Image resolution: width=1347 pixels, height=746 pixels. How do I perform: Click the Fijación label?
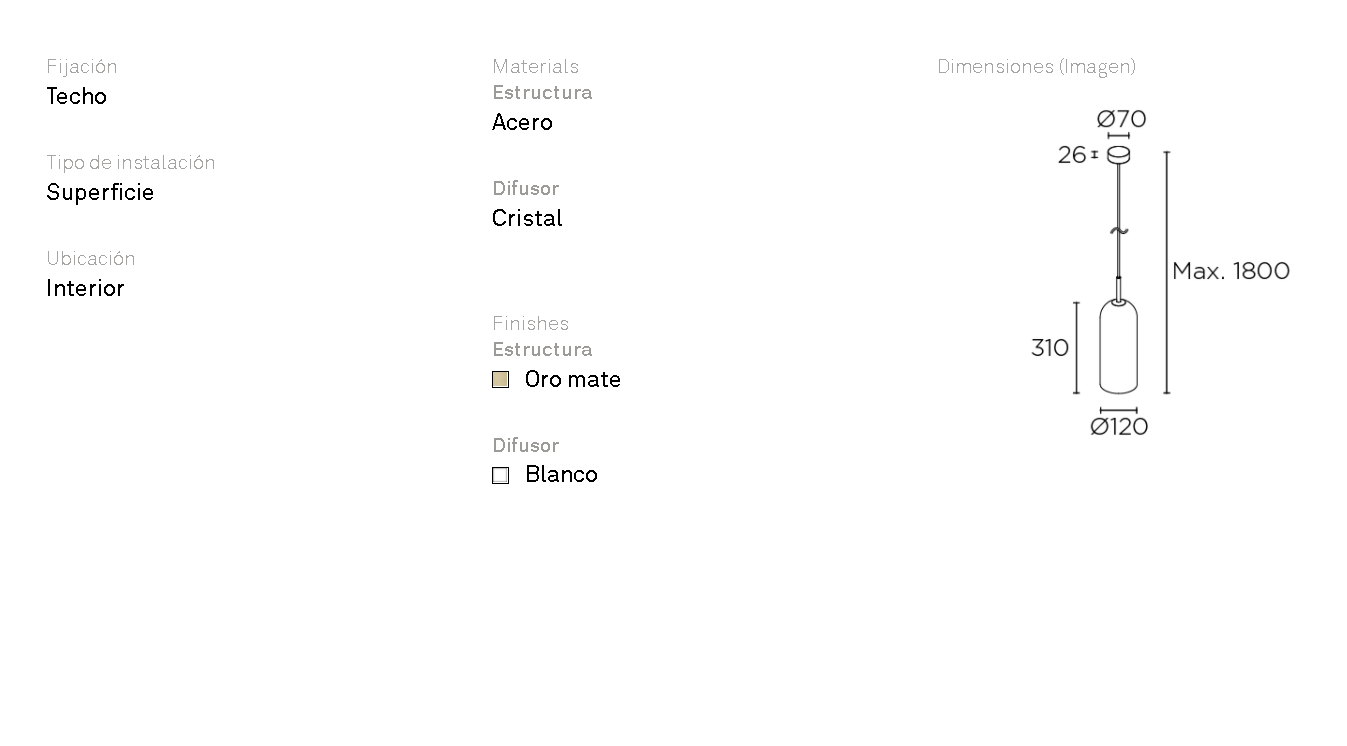coord(82,67)
